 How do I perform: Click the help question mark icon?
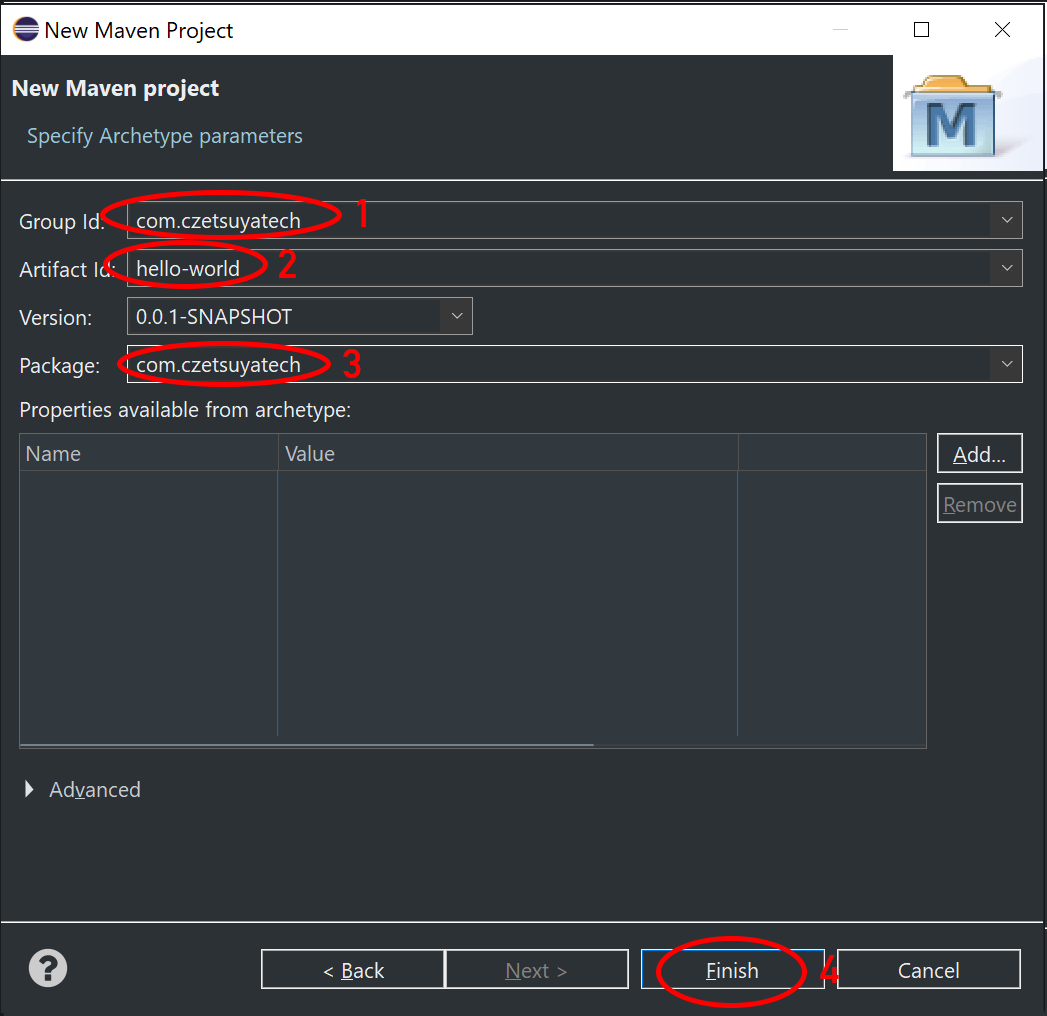click(46, 968)
